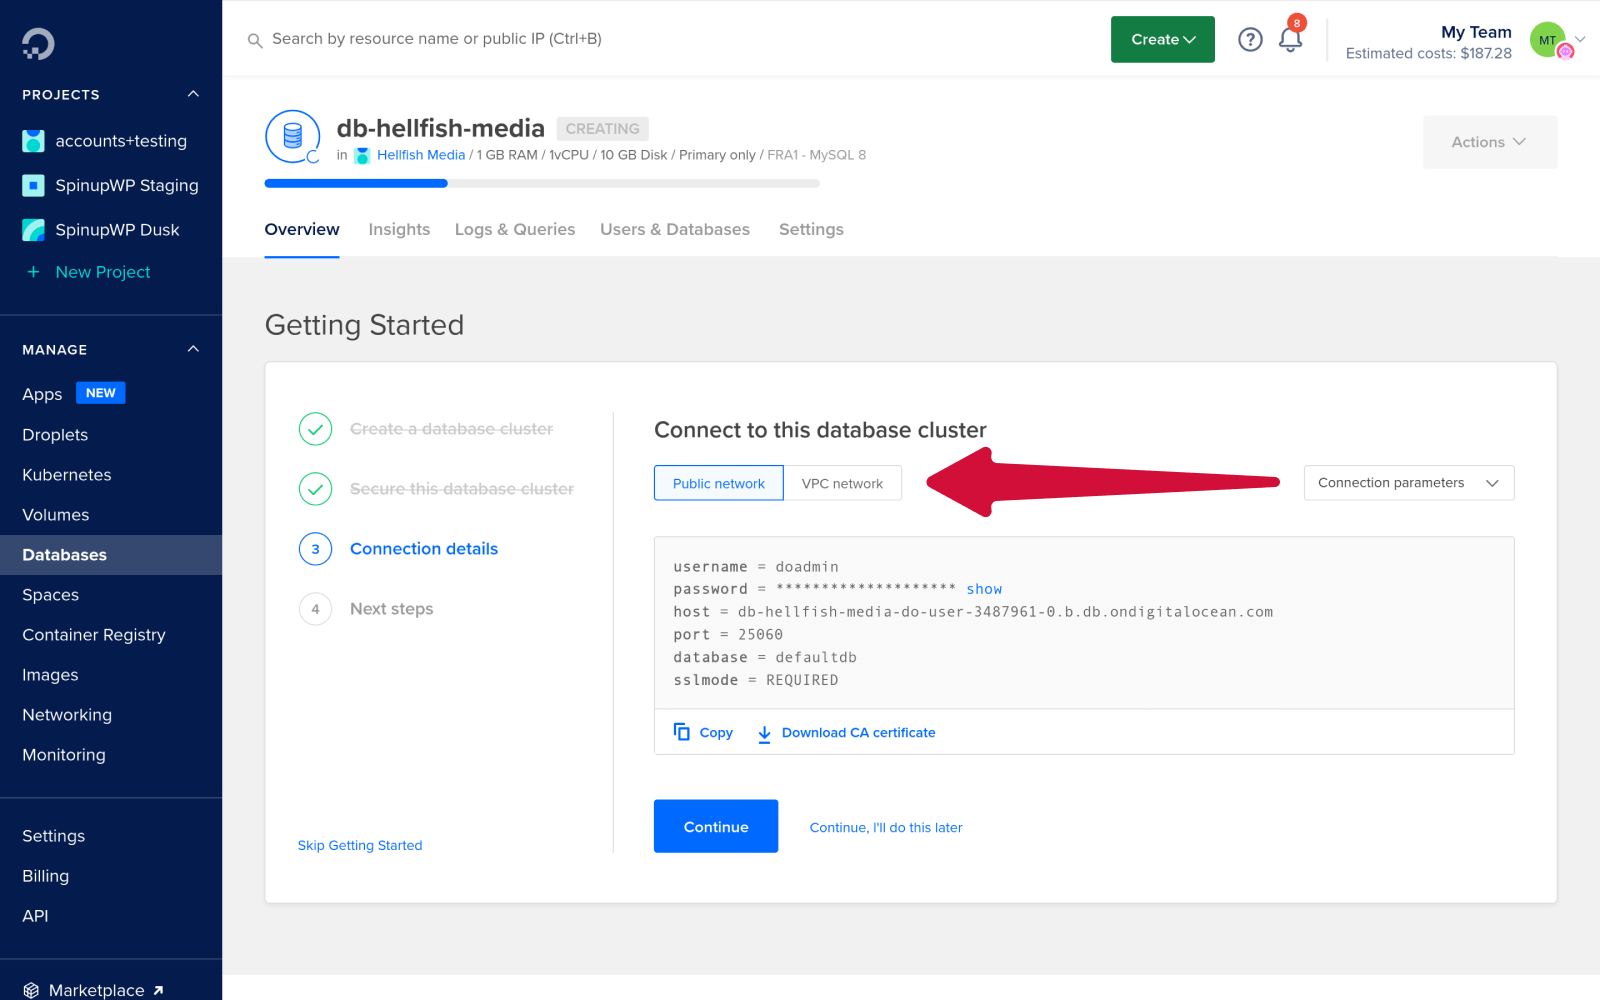The image size is (1600, 1000).
Task: Show the hidden database password
Action: 984,589
